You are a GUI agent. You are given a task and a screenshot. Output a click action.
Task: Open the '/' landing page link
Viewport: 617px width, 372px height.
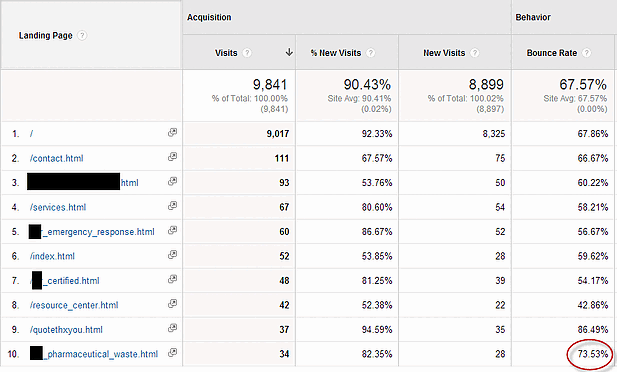pyautogui.click(x=31, y=134)
